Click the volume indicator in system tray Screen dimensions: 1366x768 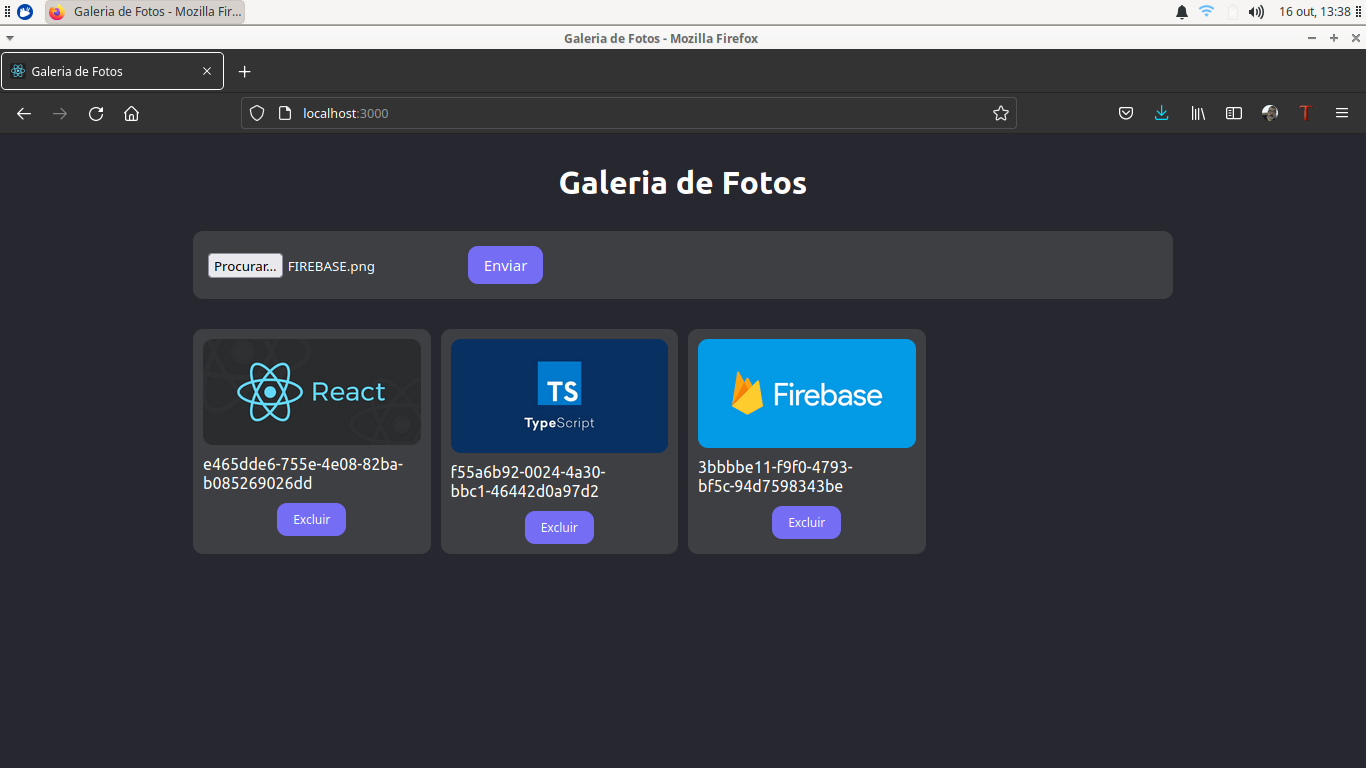tap(1255, 11)
